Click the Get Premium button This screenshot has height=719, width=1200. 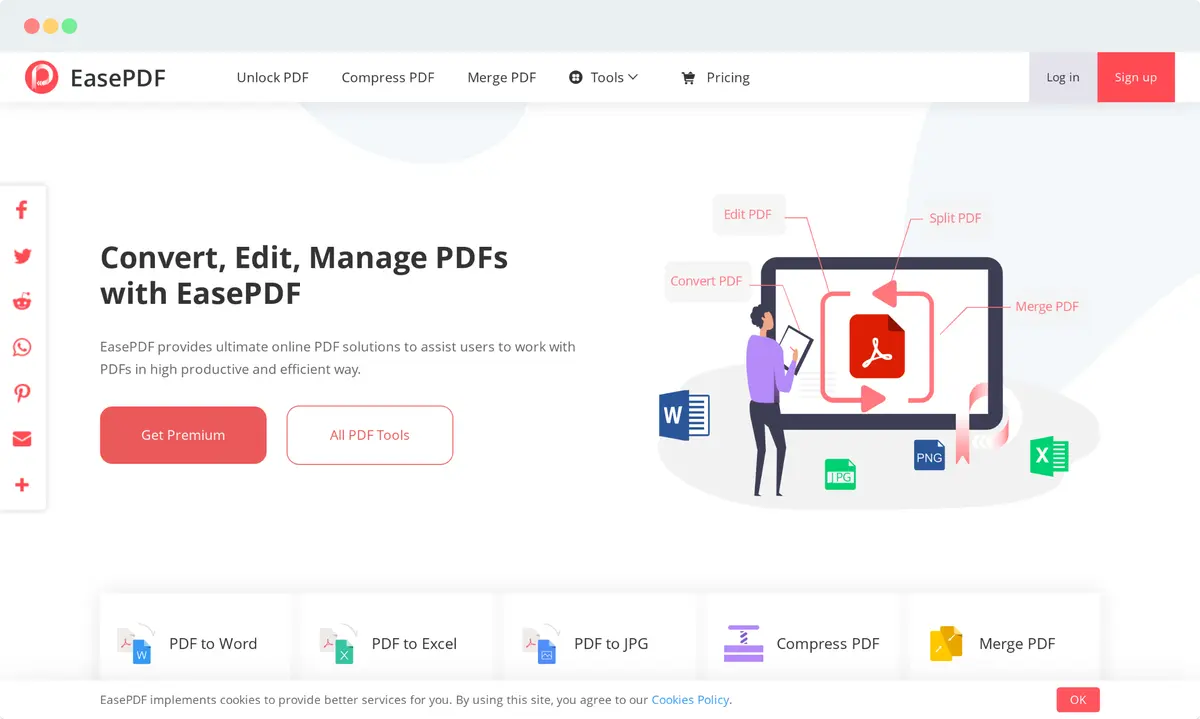[183, 435]
